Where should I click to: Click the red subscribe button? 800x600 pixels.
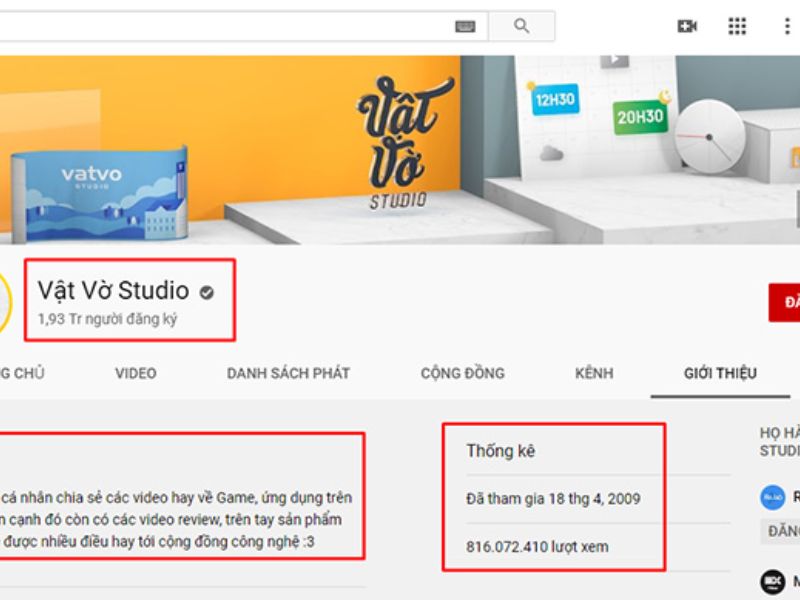coord(790,300)
